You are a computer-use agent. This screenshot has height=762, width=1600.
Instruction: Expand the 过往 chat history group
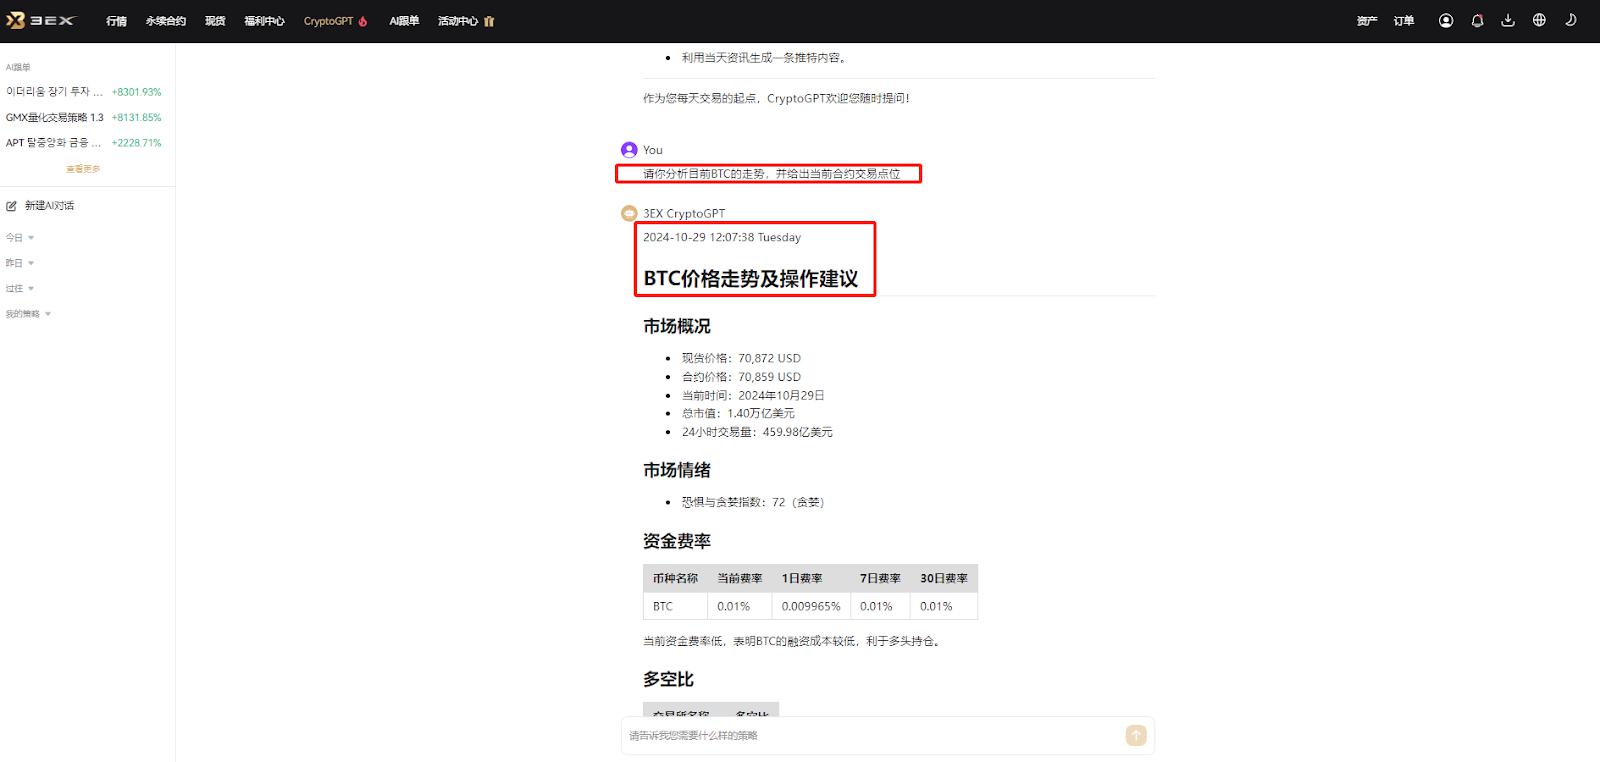pos(20,289)
